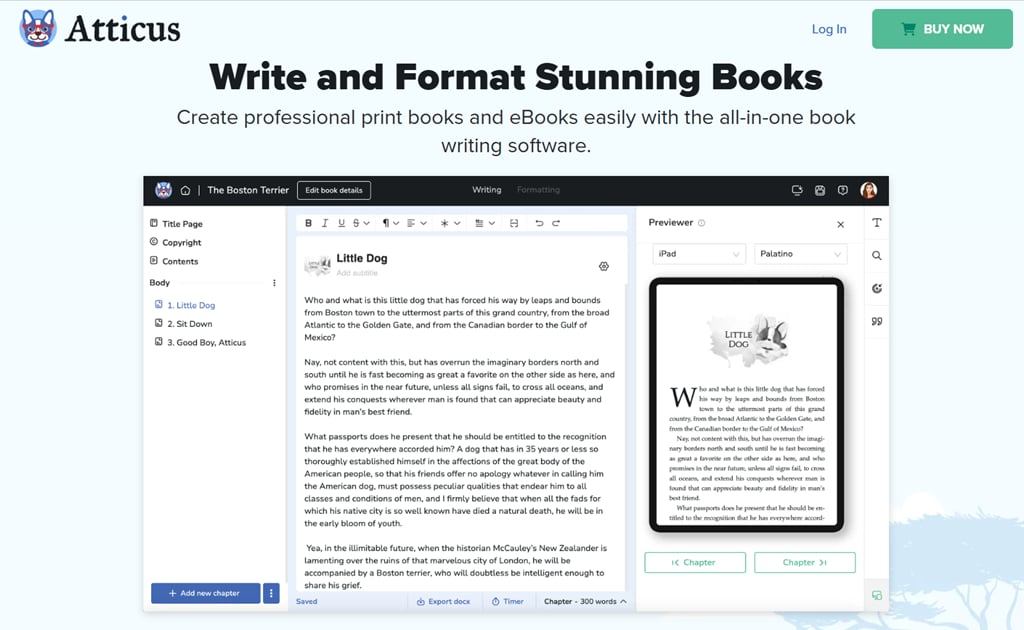Viewport: 1024px width, 630px height.
Task: Insert a page break with the toolbar icon
Action: click(x=514, y=223)
